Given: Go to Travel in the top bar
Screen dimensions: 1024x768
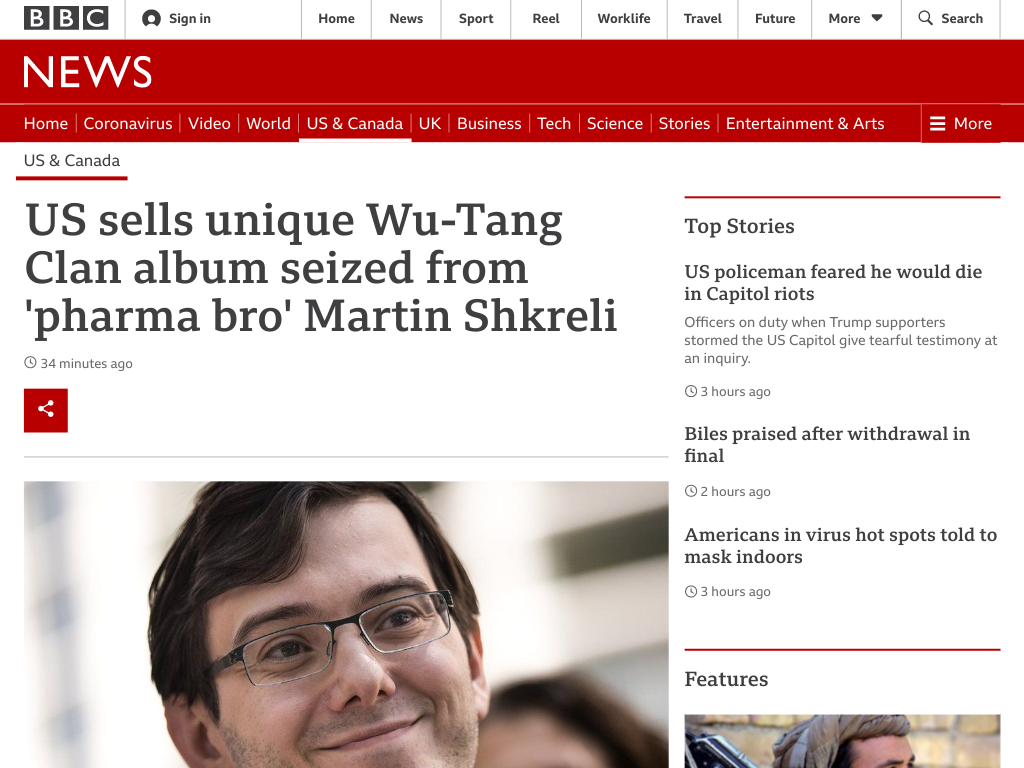Looking at the screenshot, I should [x=703, y=18].
